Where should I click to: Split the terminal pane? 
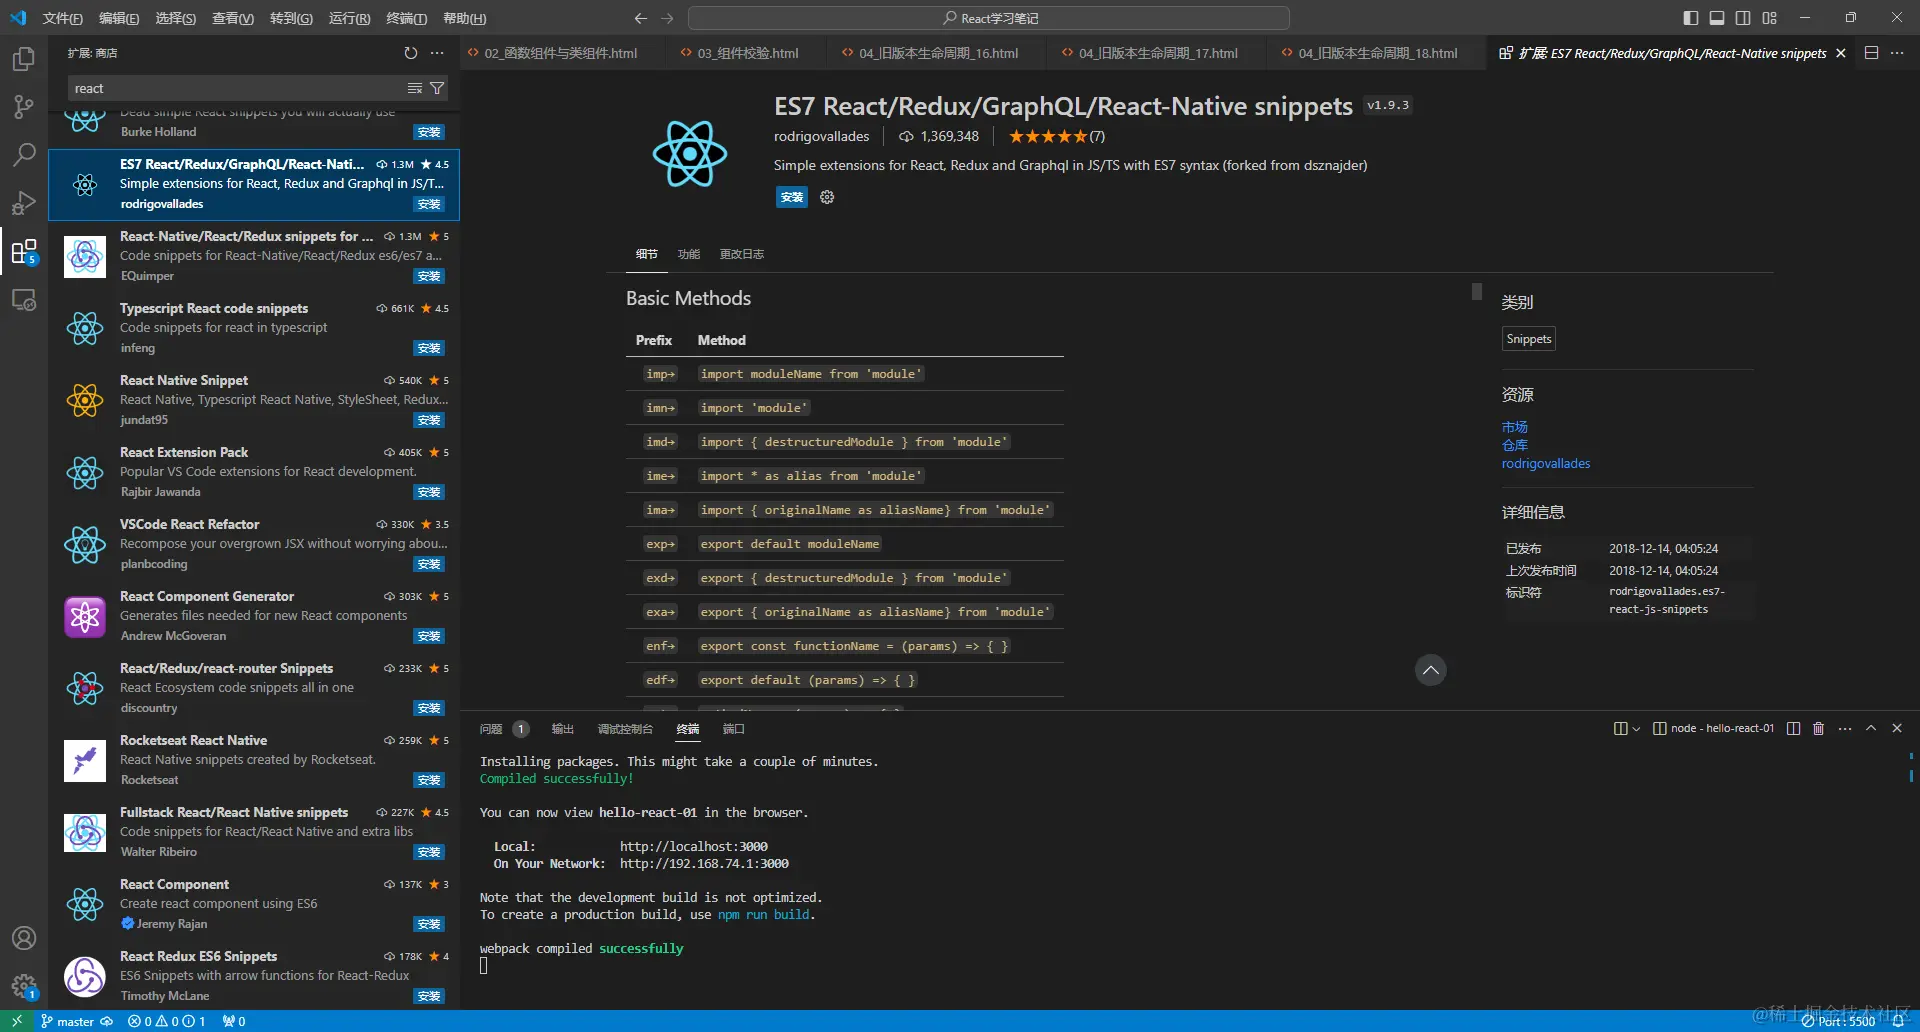(1794, 729)
